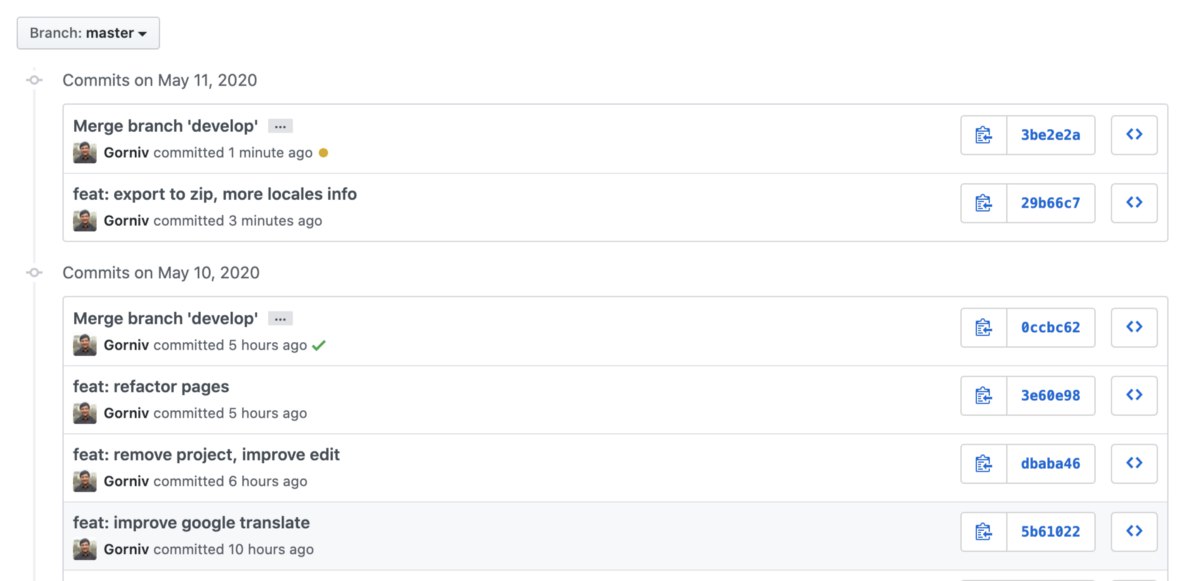Image resolution: width=1200 pixels, height=581 pixels.
Task: Open the commit hash 3be2e2a
Action: (1050, 135)
